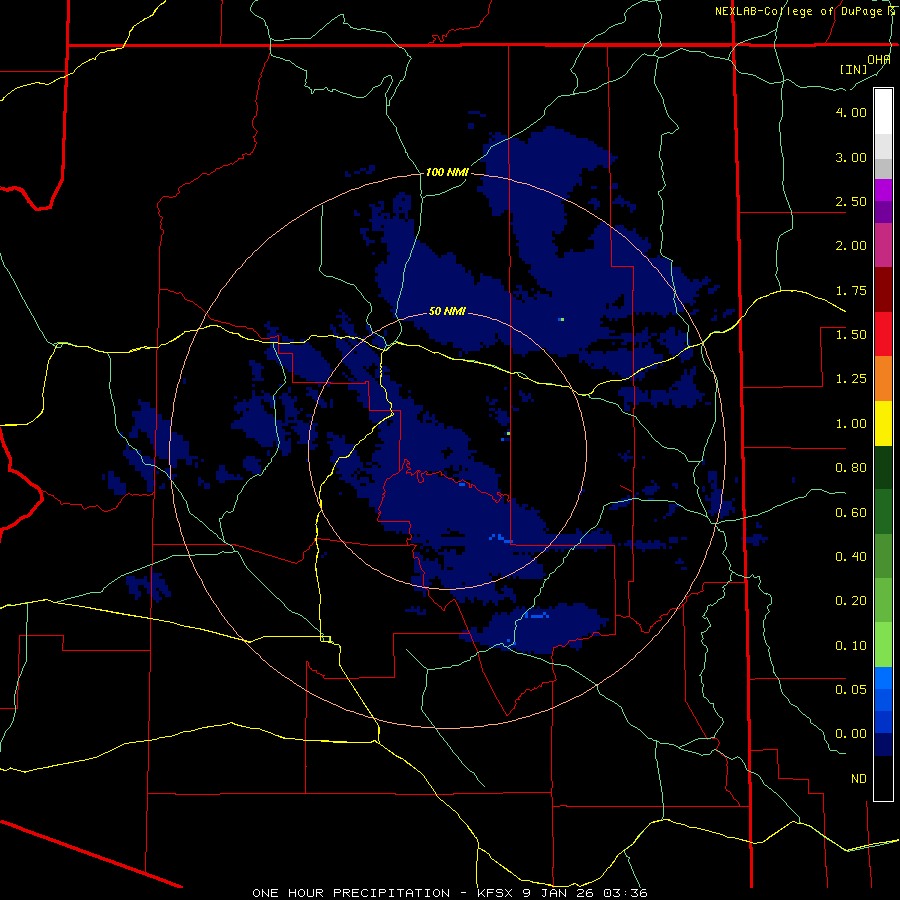Viewport: 900px width, 900px height.
Task: Select the 0.05 legend label
Action: click(x=851, y=689)
